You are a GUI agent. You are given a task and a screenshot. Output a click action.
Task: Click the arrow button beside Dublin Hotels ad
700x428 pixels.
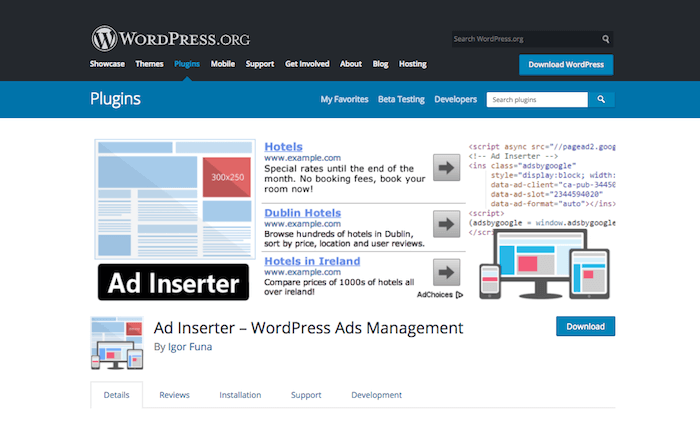[x=446, y=224]
